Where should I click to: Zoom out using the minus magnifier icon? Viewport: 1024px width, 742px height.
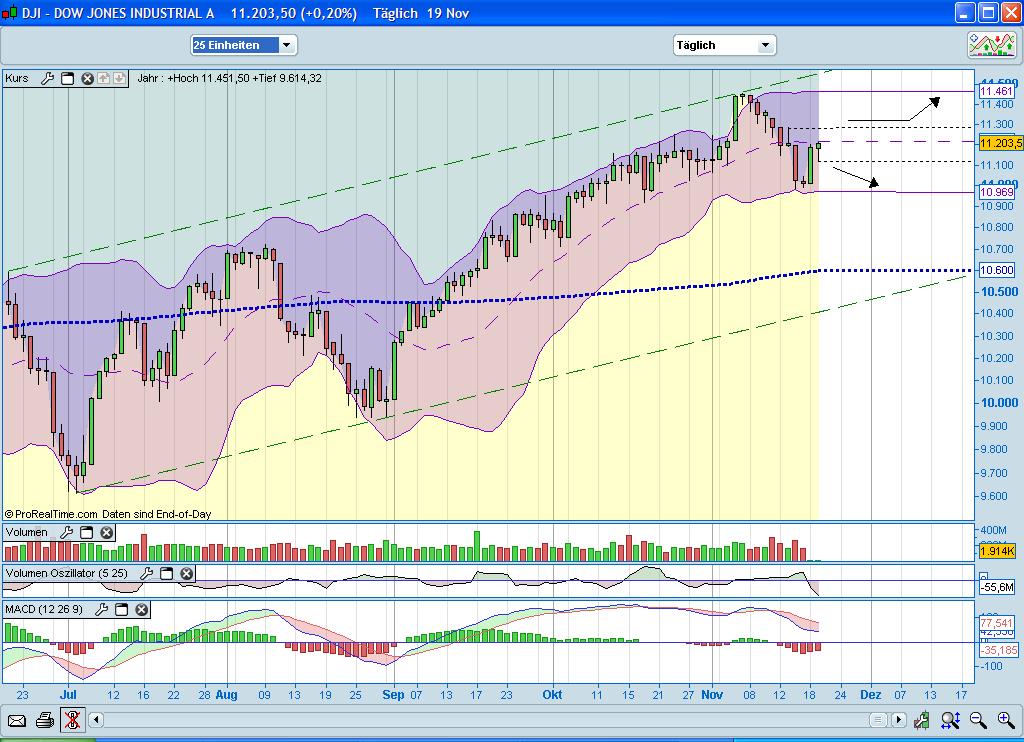[x=977, y=720]
